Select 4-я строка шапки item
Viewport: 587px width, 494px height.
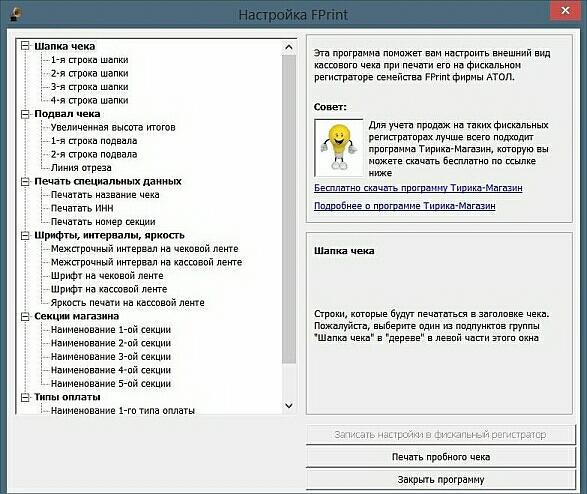[x=89, y=100]
